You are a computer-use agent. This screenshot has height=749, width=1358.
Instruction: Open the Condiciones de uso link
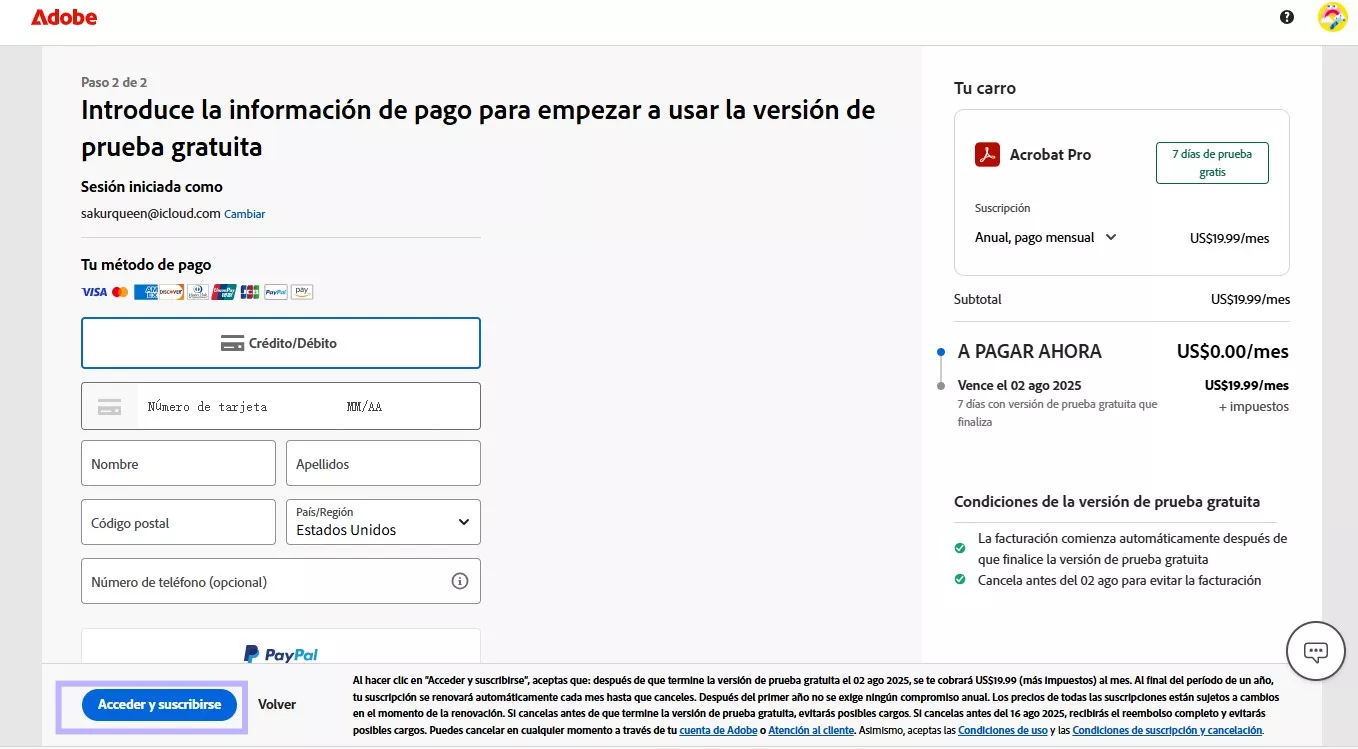[1003, 730]
